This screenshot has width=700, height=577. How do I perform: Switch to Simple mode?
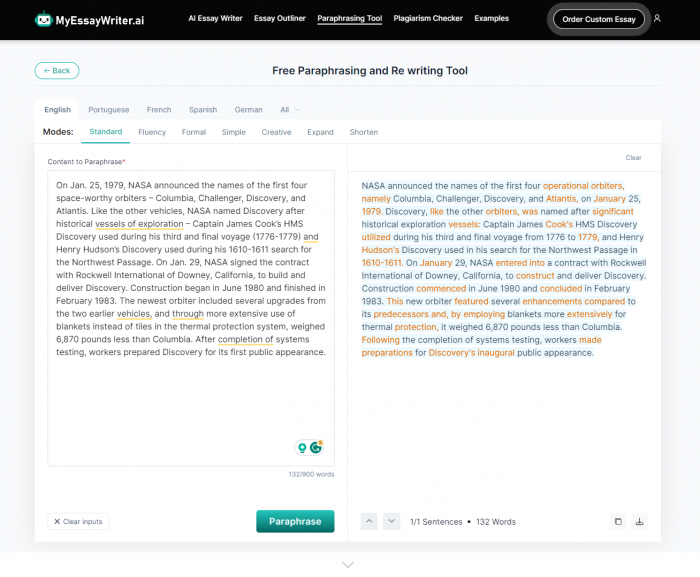[234, 132]
